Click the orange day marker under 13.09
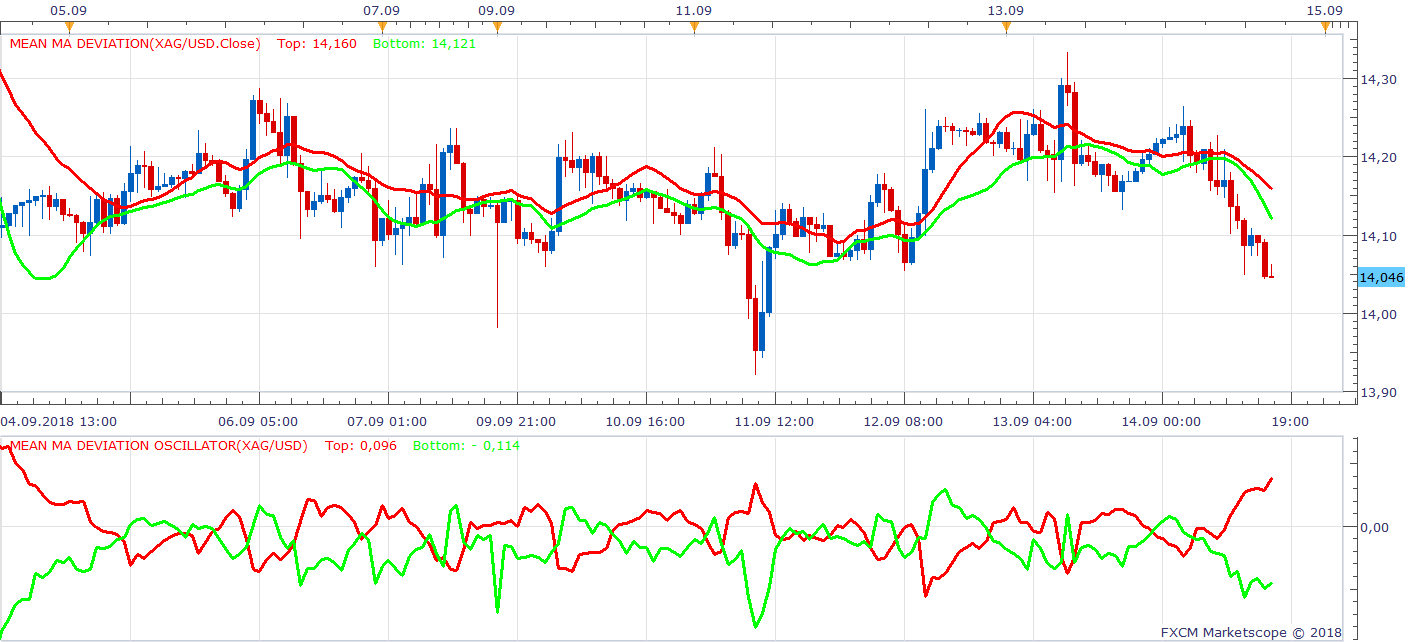1423x642 pixels. [x=1006, y=27]
